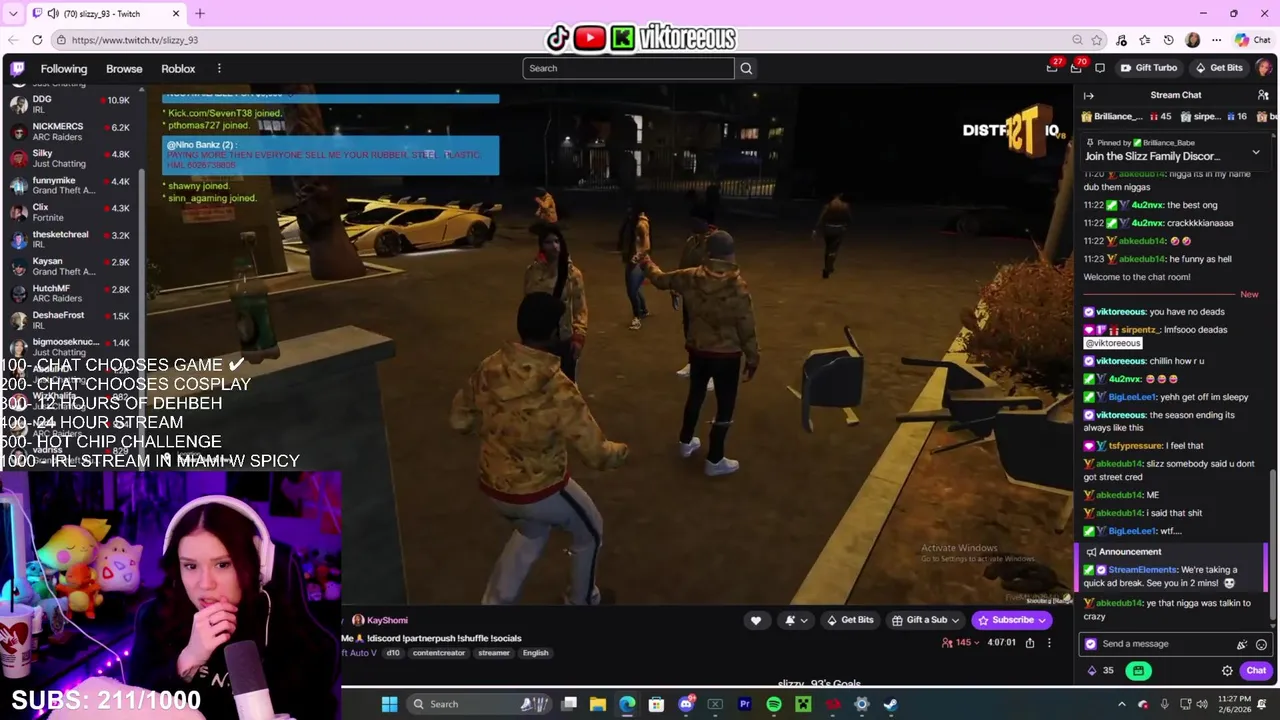Open funnymike channel in sidebar
Image resolution: width=1280 pixels, height=720 pixels.
[70, 185]
